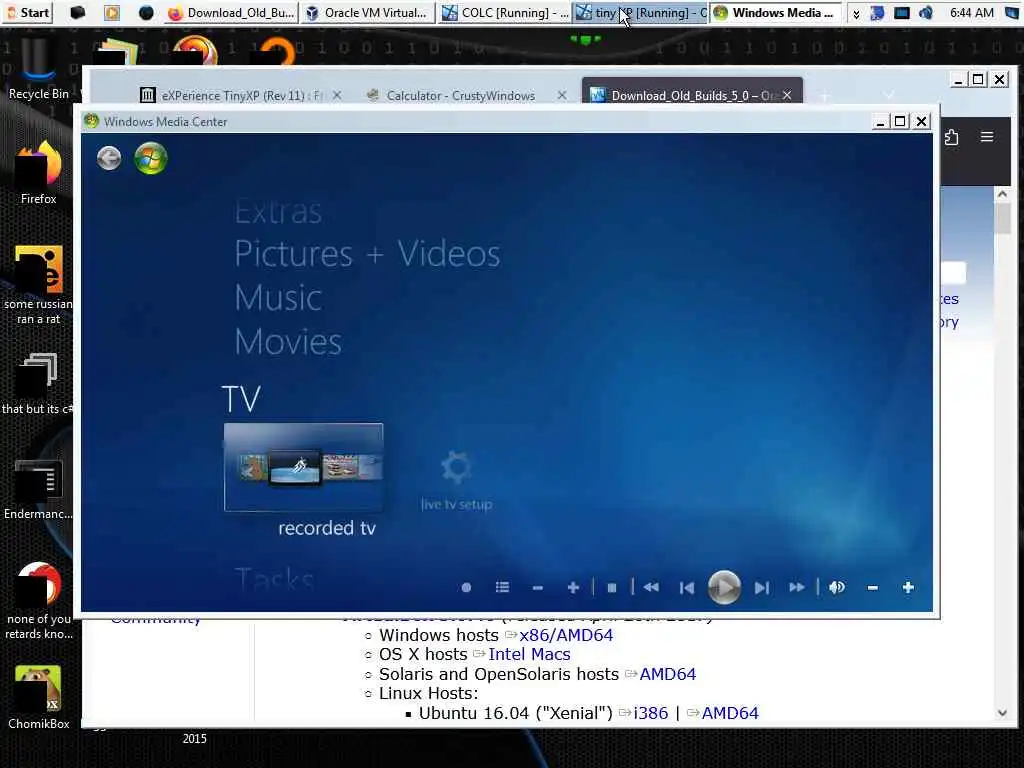Image resolution: width=1024 pixels, height=768 pixels.
Task: Click the system tray volume icon
Action: click(x=926, y=12)
